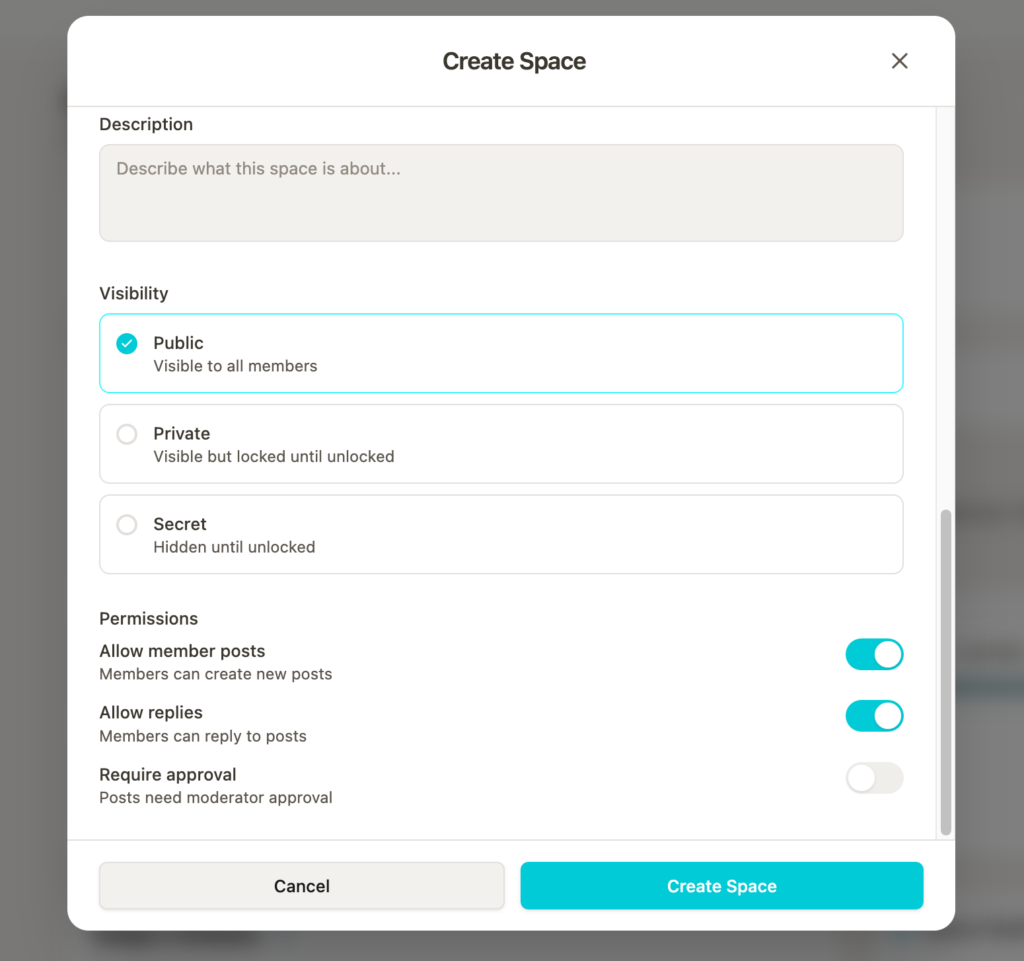Click the "Require approval" label

tap(168, 774)
